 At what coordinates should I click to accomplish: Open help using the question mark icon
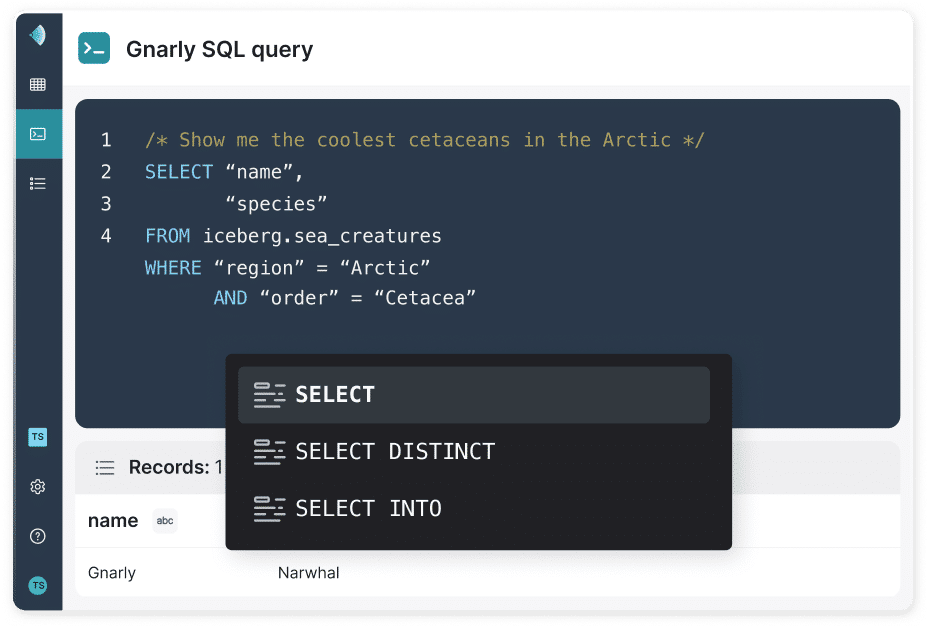click(x=38, y=536)
